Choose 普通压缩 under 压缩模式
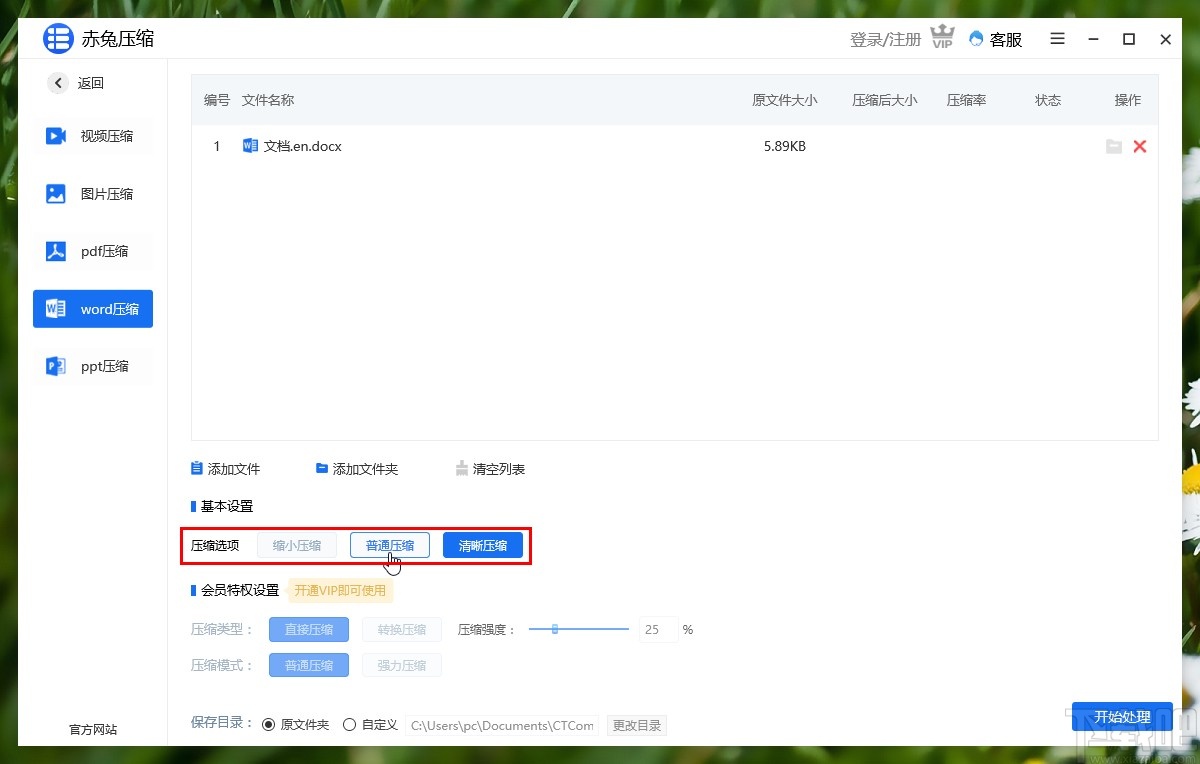1200x764 pixels. click(x=309, y=665)
